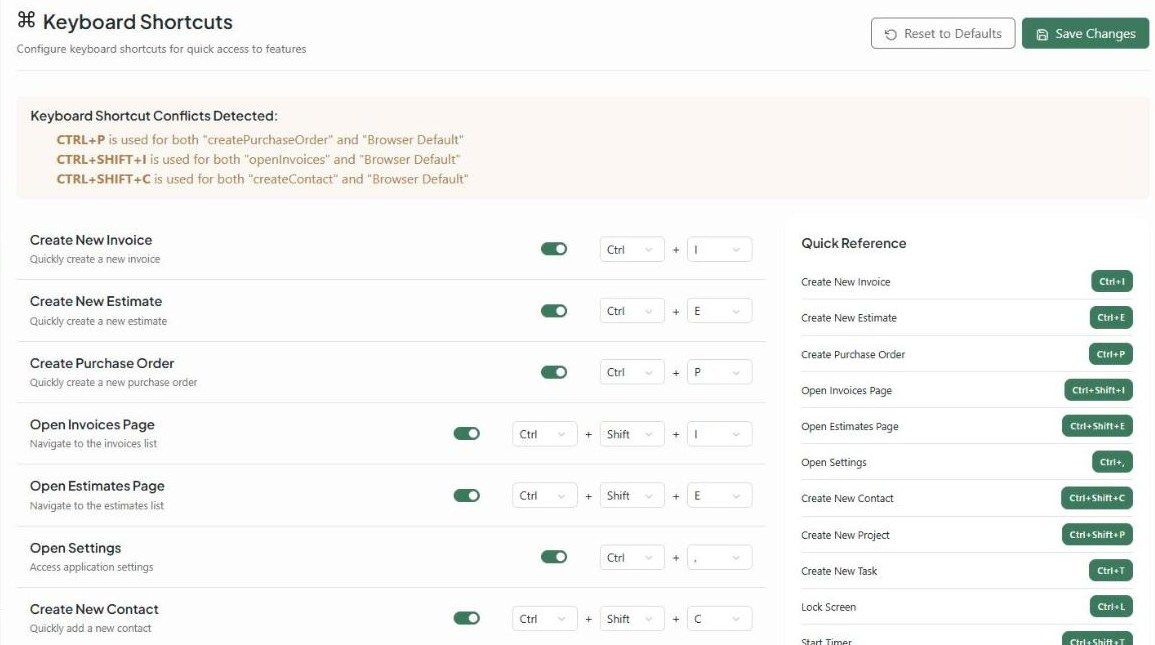Click Reset to Defaults button
This screenshot has width=1155, height=645.
point(943,34)
